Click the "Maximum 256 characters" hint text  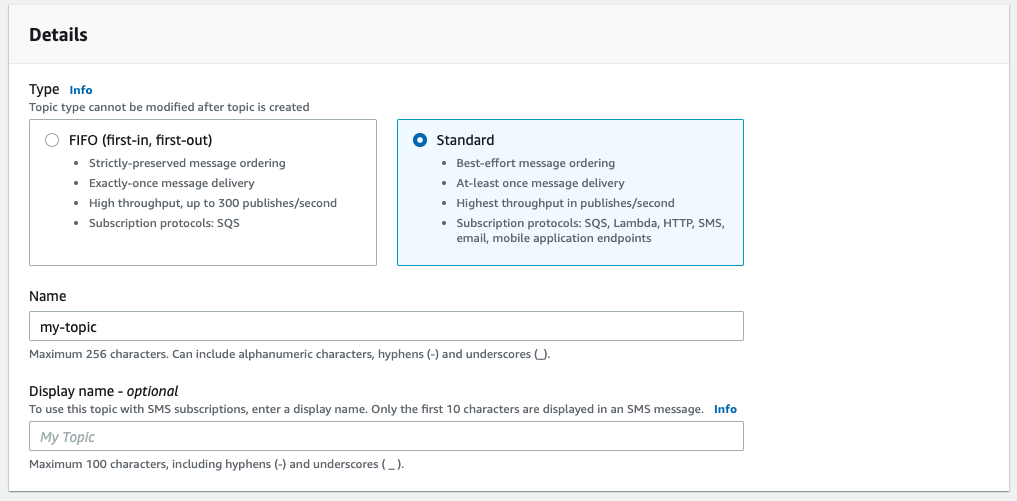click(x=289, y=354)
